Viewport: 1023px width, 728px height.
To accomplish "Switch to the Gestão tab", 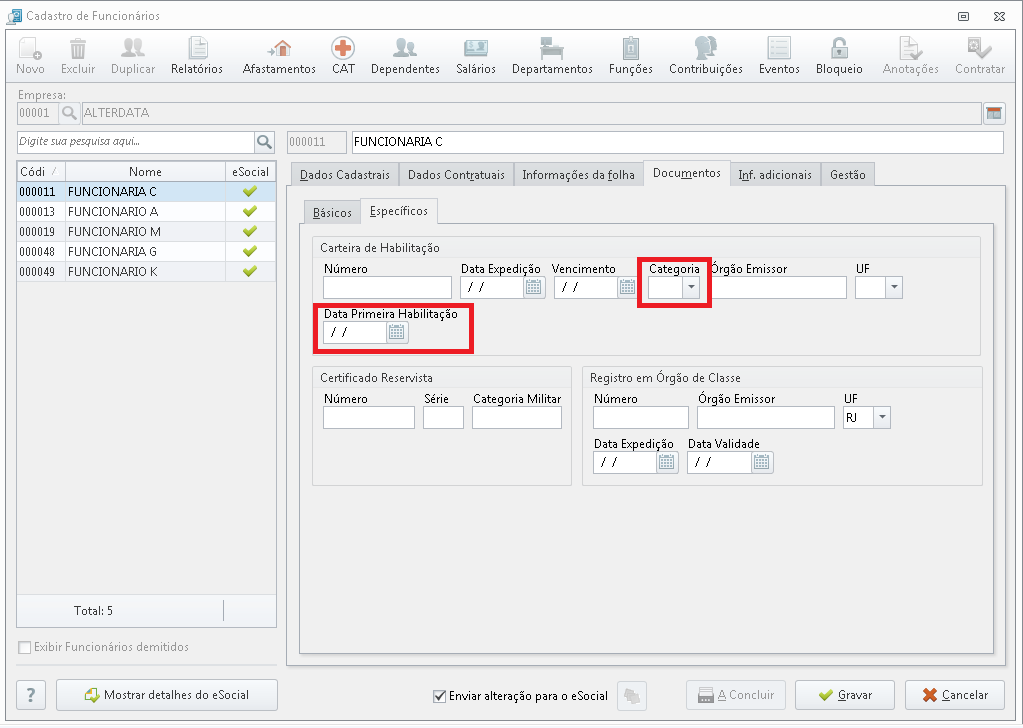I will point(847,175).
